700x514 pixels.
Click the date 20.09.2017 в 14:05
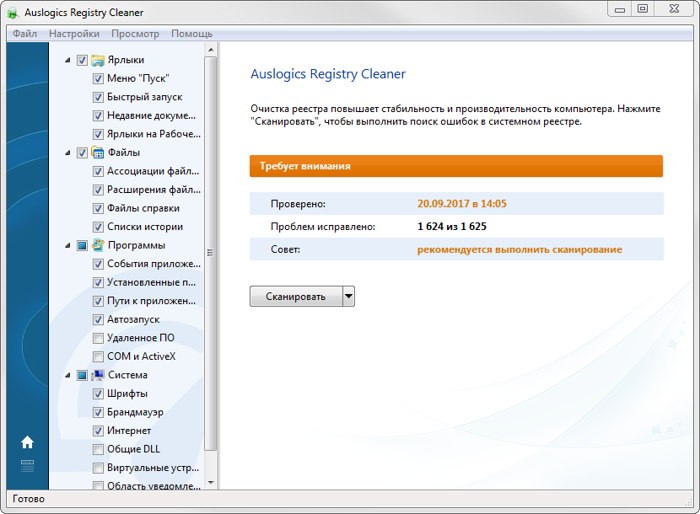pos(462,204)
